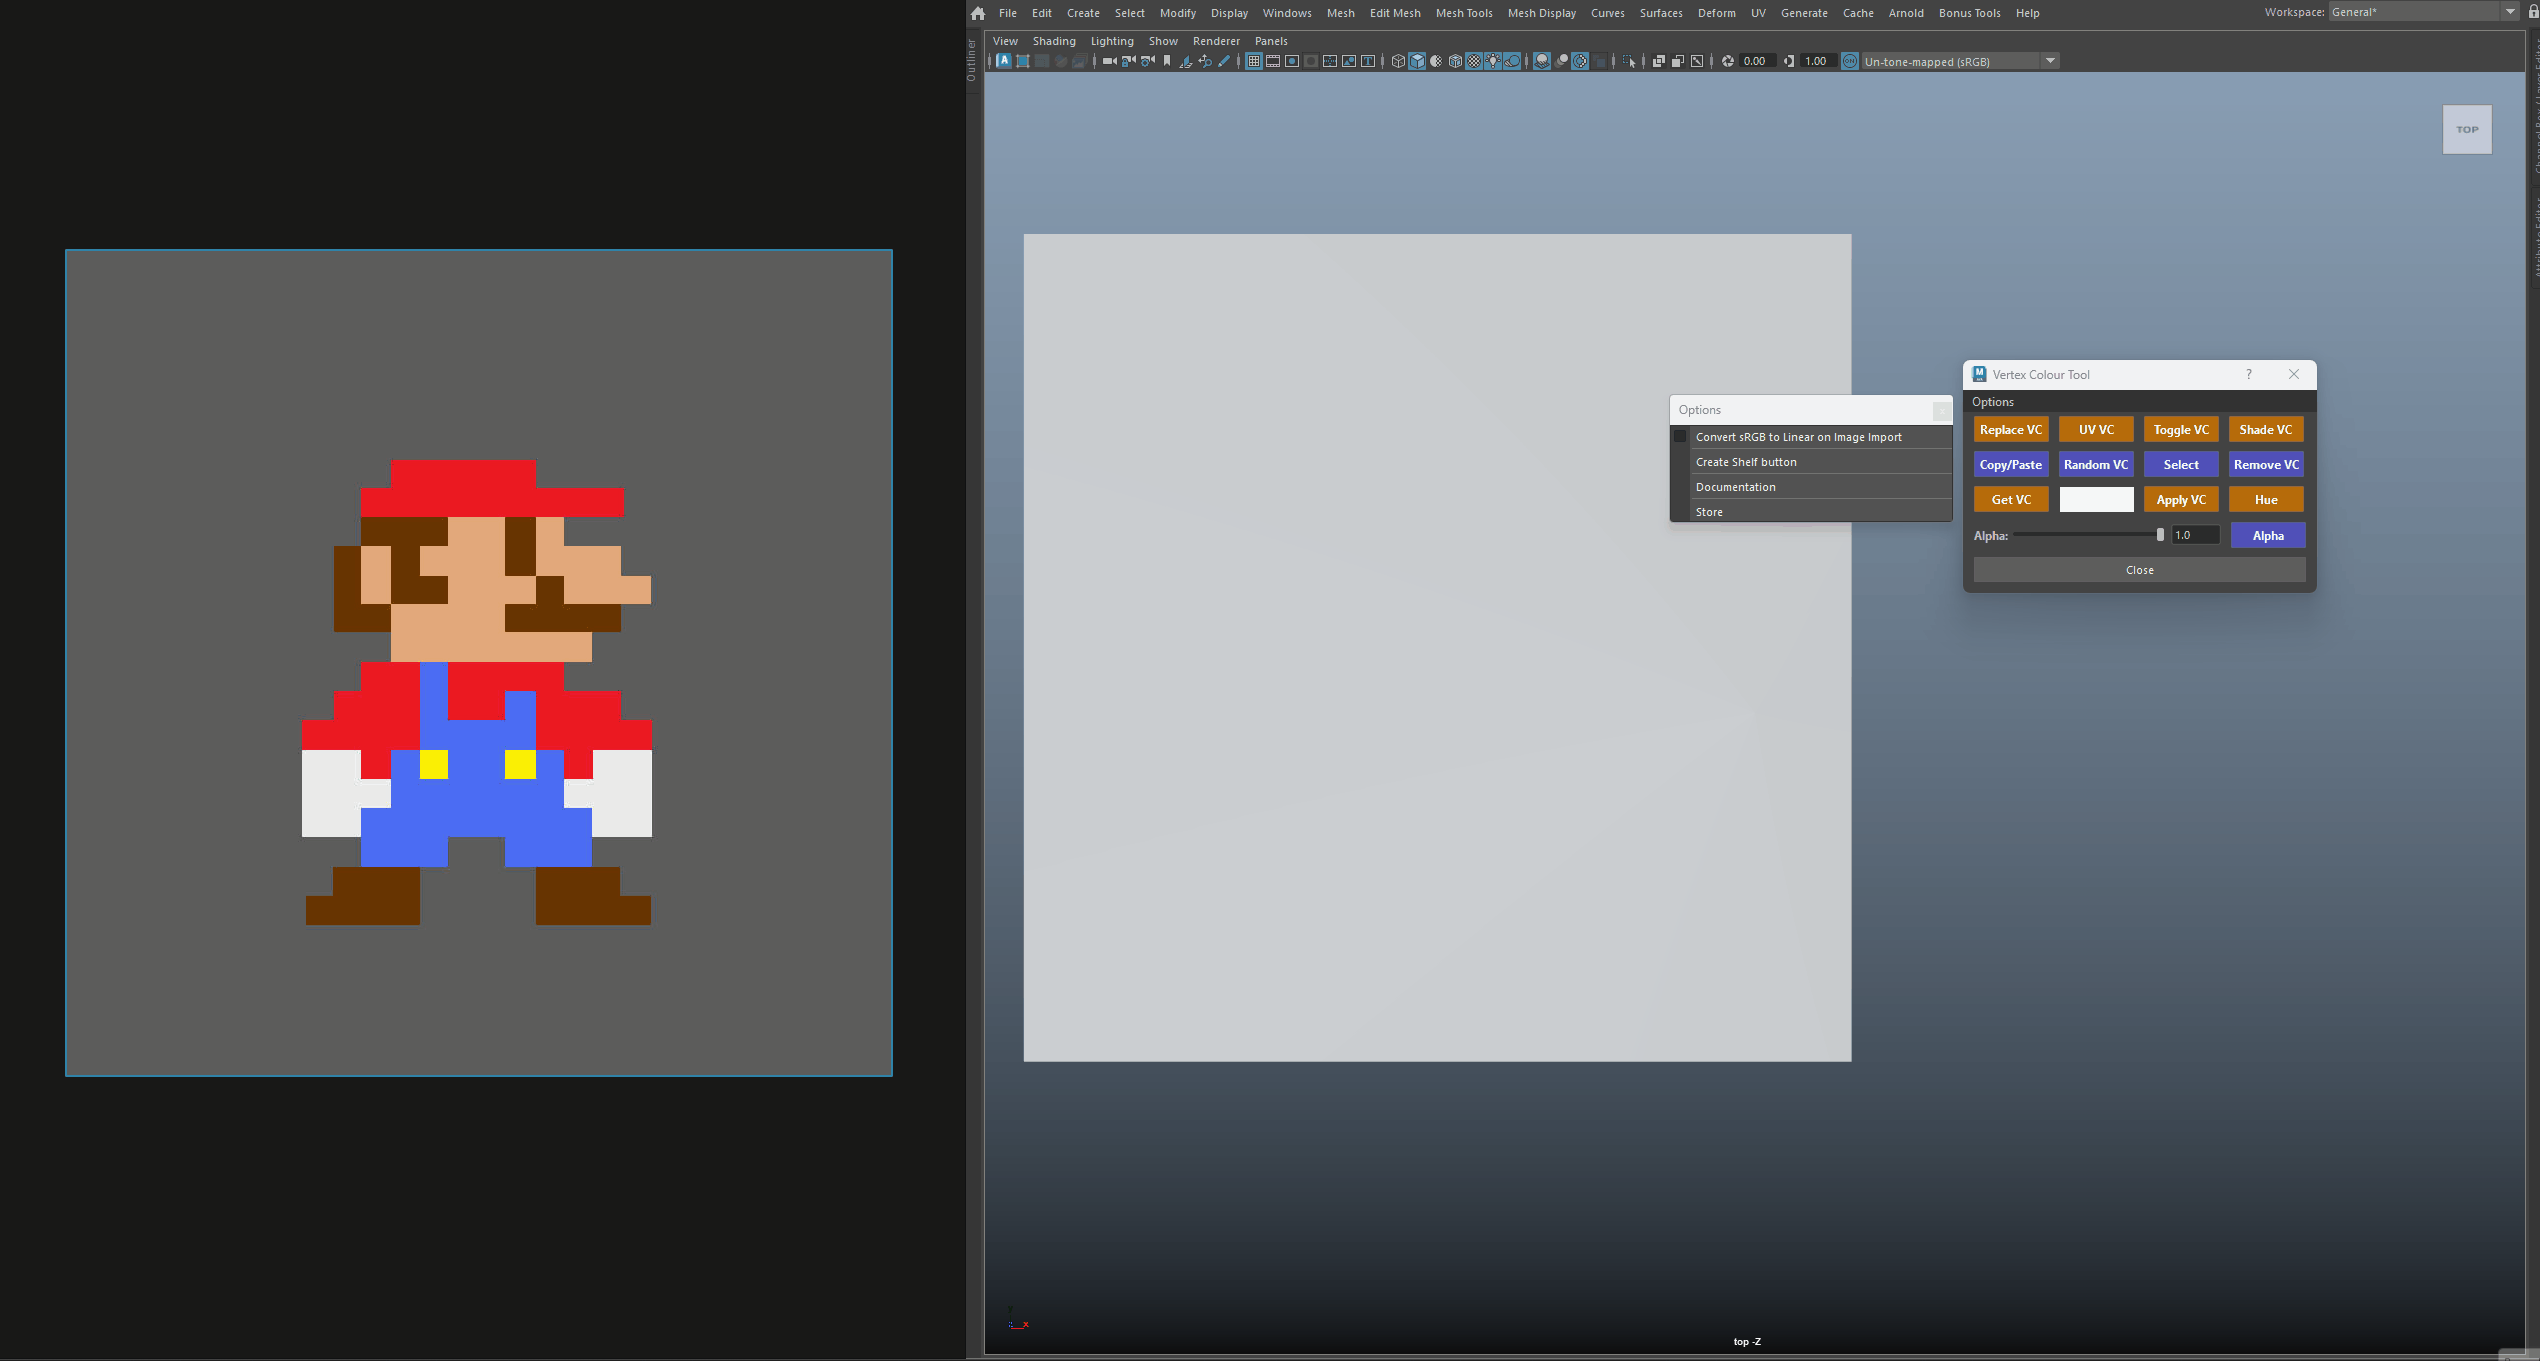Viewport: 2540px width, 1361px height.
Task: Toggle Use All Lights bulb icon
Action: click(x=1493, y=61)
